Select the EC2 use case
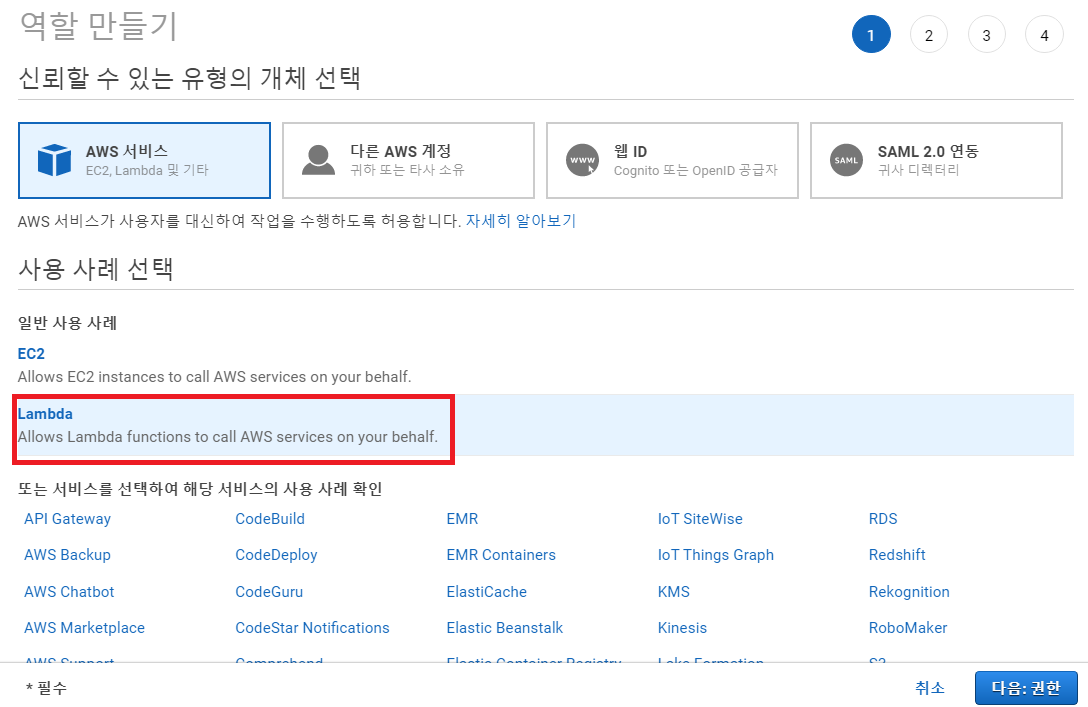The height and width of the screenshot is (707, 1088). point(30,353)
